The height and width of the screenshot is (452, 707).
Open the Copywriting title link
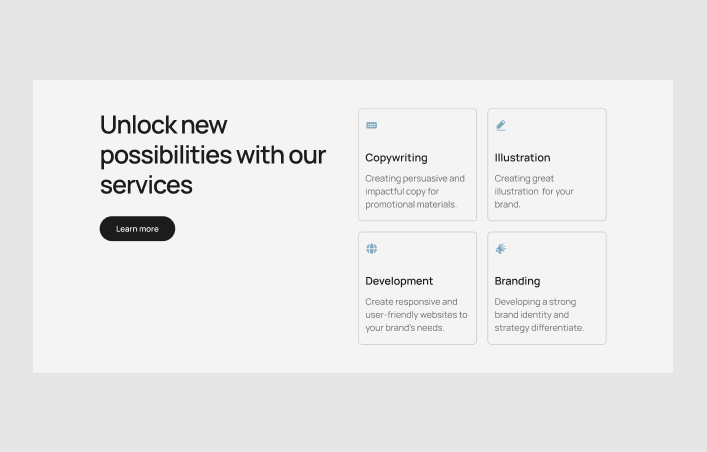click(x=396, y=158)
